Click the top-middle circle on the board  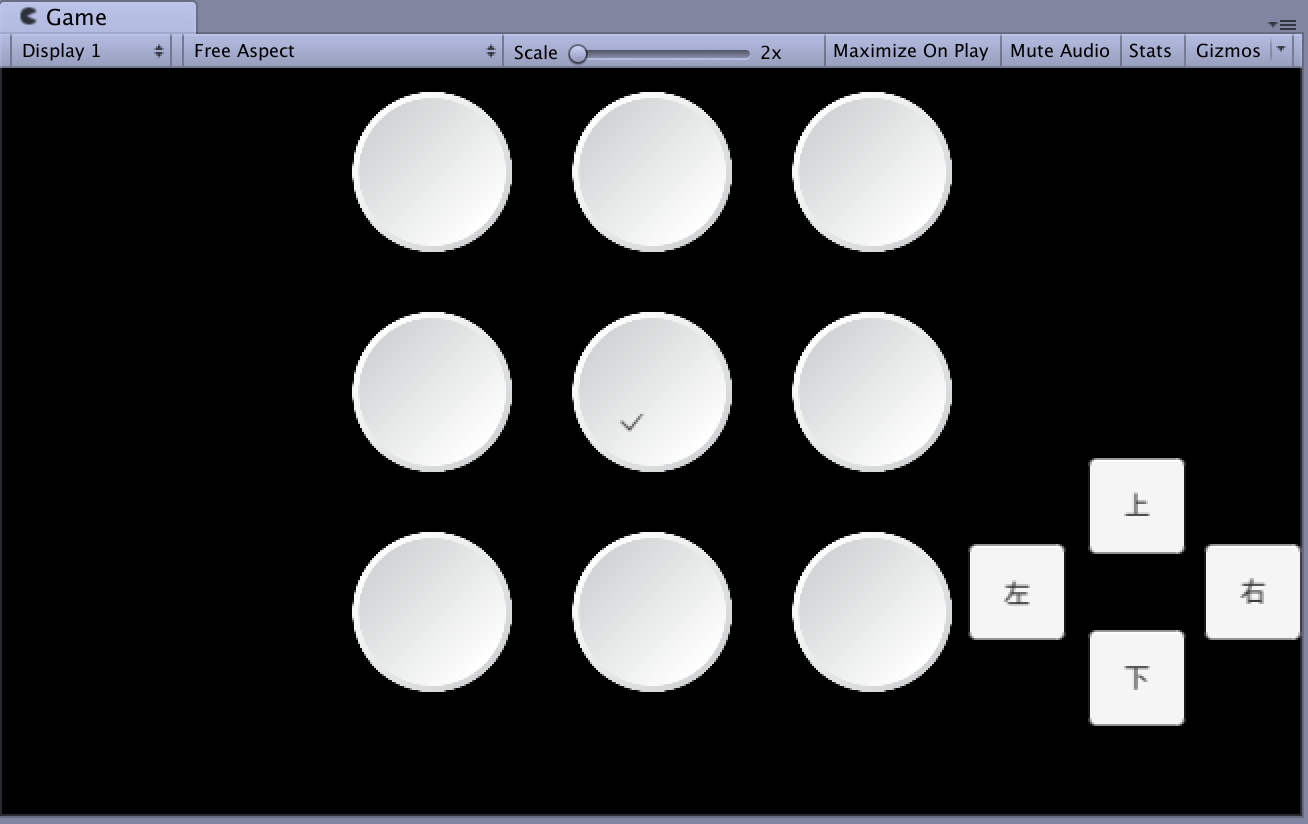(652, 171)
